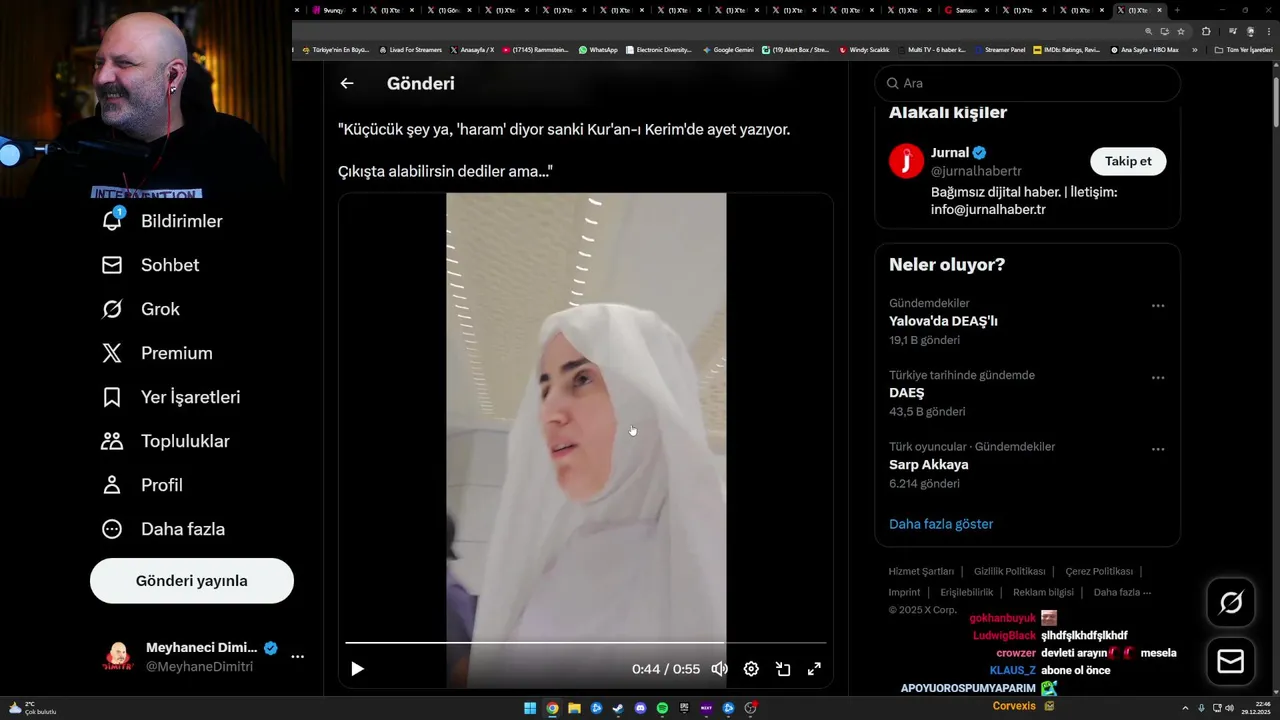Open Steam from taskbar
This screenshot has width=1280, height=720.
coord(618,709)
